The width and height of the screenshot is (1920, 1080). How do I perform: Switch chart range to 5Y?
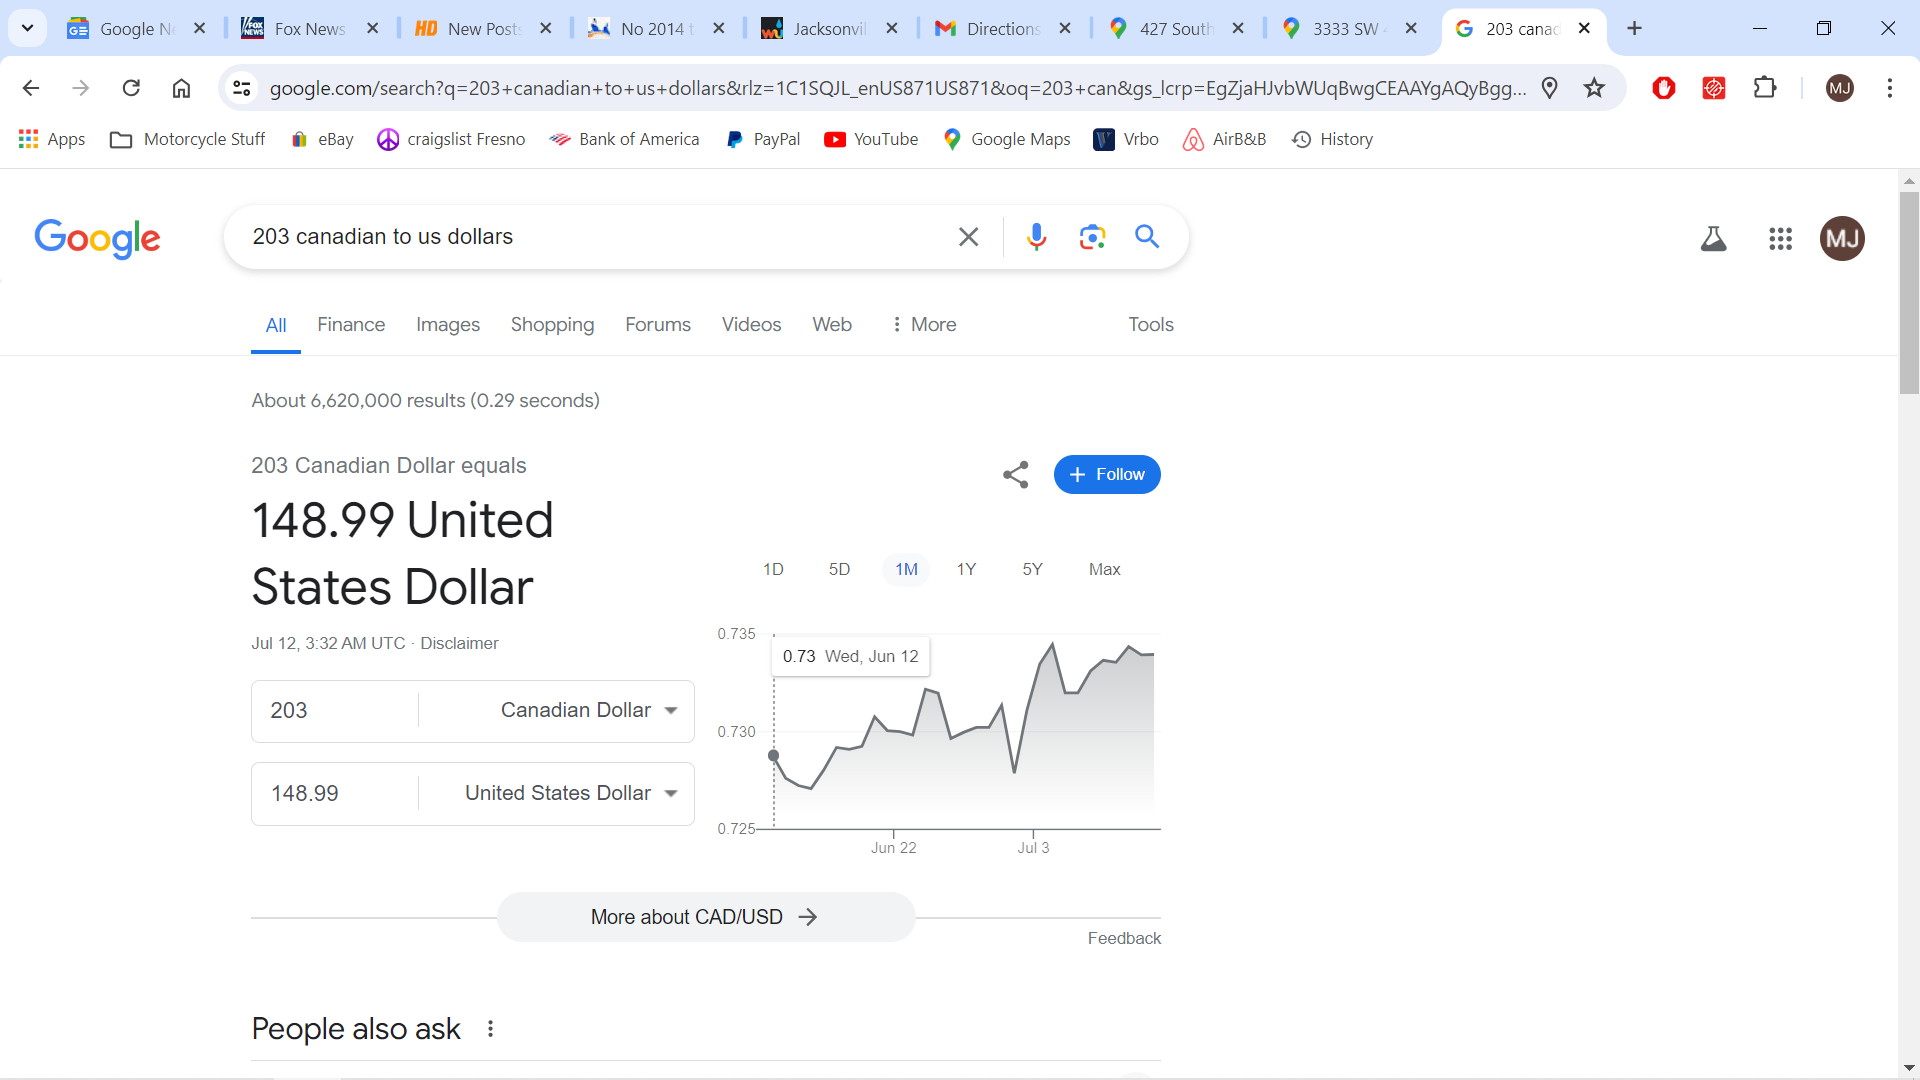pos(1032,569)
